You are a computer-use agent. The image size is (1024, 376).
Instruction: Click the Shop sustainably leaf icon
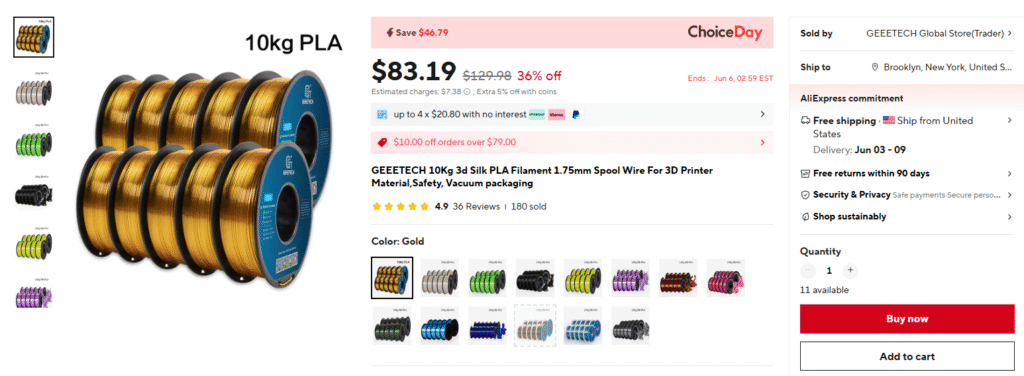coord(805,216)
